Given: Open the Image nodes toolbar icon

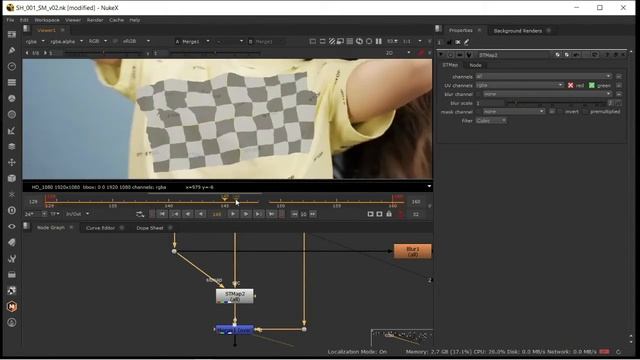Looking at the screenshot, I should 12,35.
